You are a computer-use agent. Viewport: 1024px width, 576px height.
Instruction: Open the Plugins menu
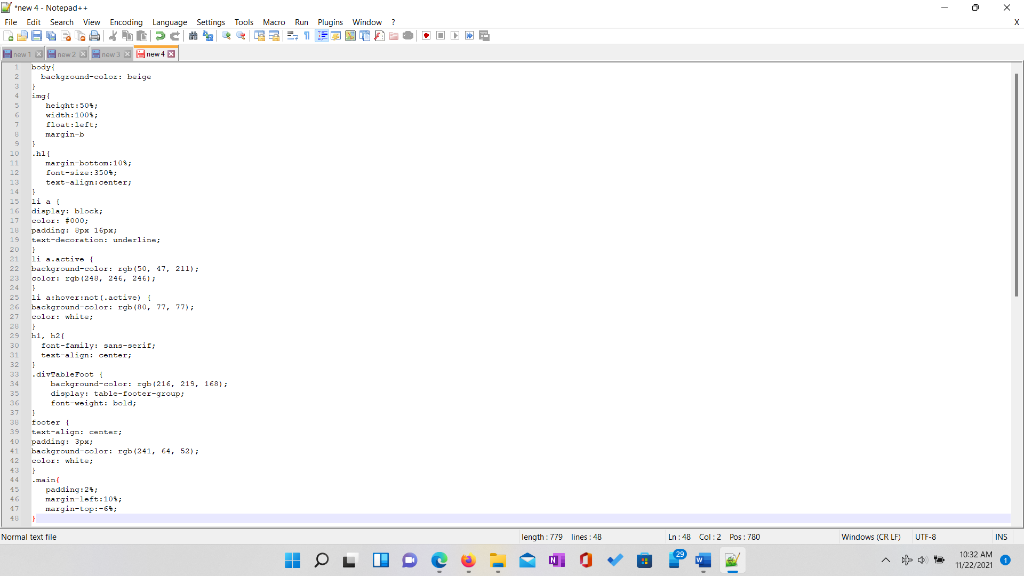329,21
